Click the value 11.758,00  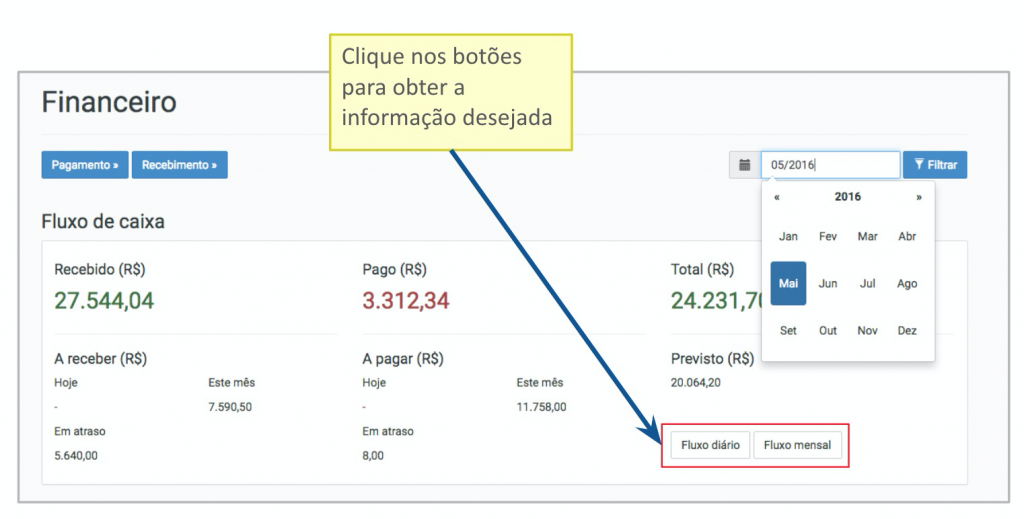(x=541, y=407)
